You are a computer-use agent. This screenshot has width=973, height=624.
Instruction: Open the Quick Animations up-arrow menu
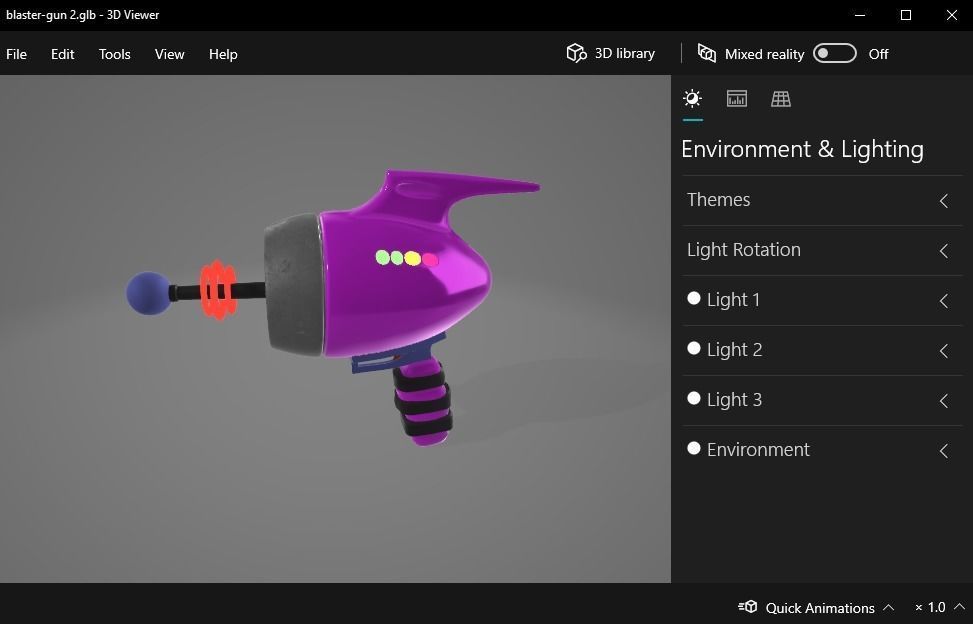(888, 607)
